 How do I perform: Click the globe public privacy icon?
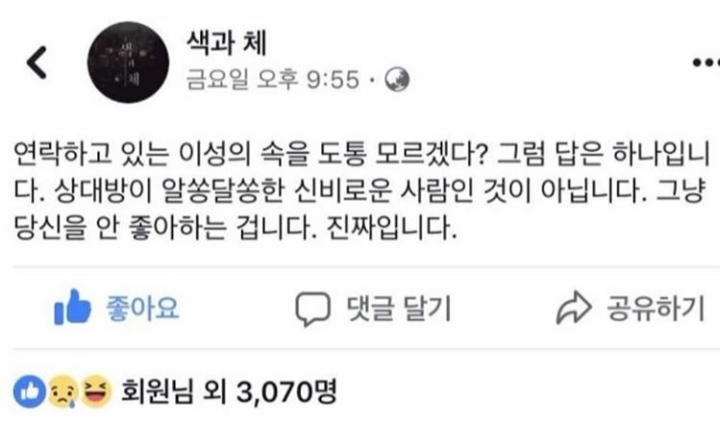pyautogui.click(x=396, y=79)
